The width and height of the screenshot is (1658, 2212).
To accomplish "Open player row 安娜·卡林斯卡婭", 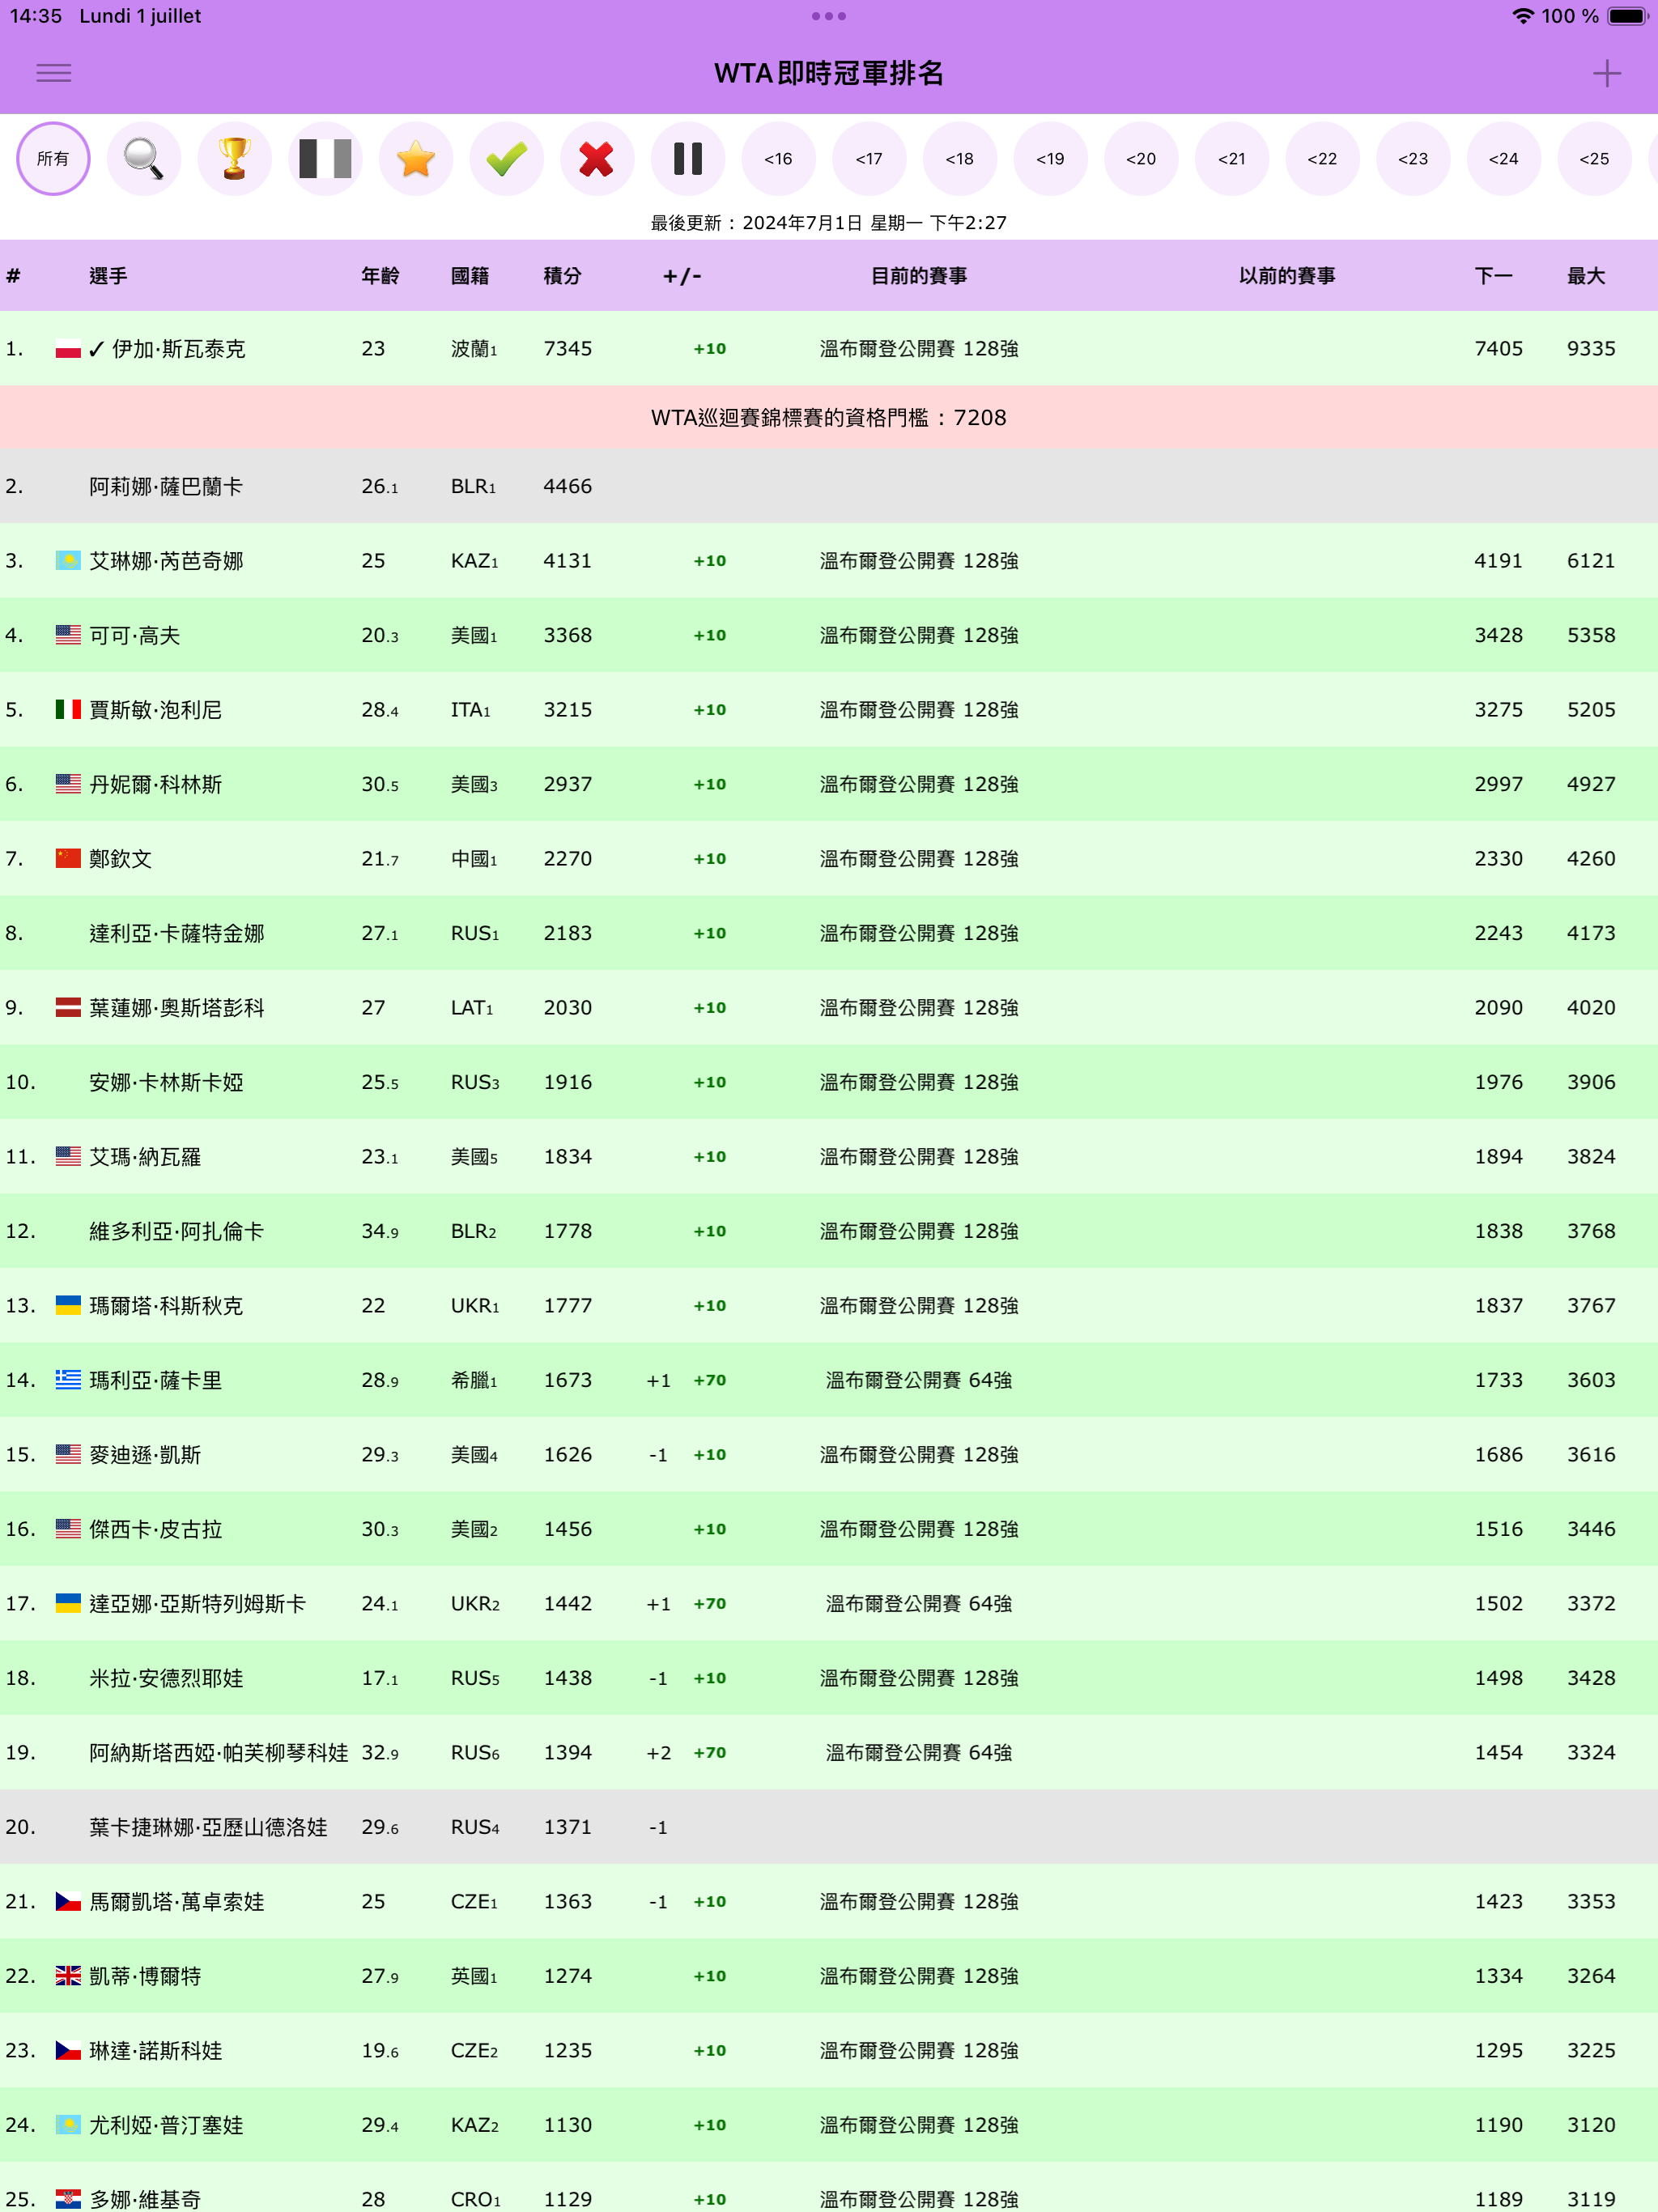I will 829,1082.
